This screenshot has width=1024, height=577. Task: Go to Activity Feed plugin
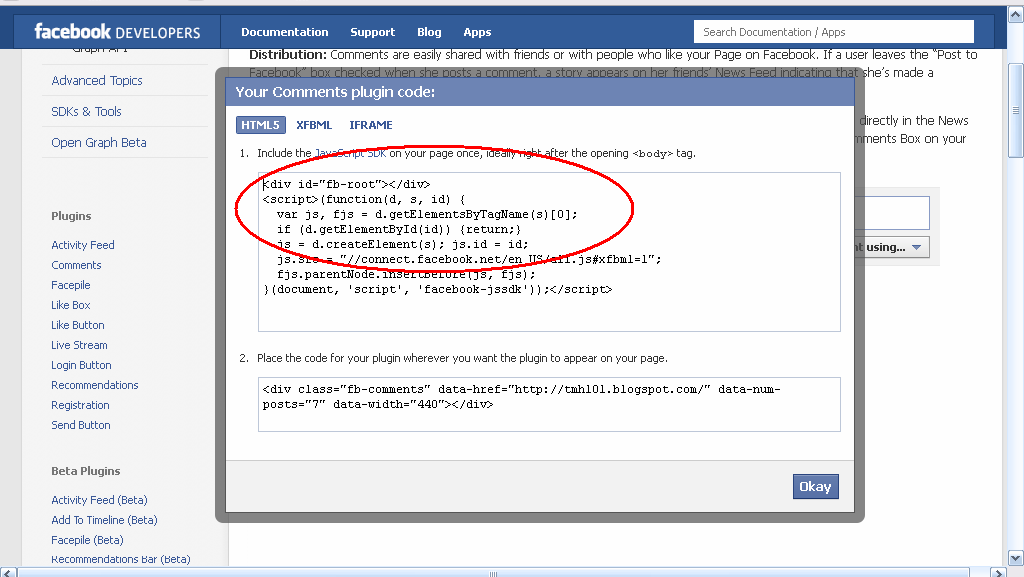pyautogui.click(x=83, y=245)
